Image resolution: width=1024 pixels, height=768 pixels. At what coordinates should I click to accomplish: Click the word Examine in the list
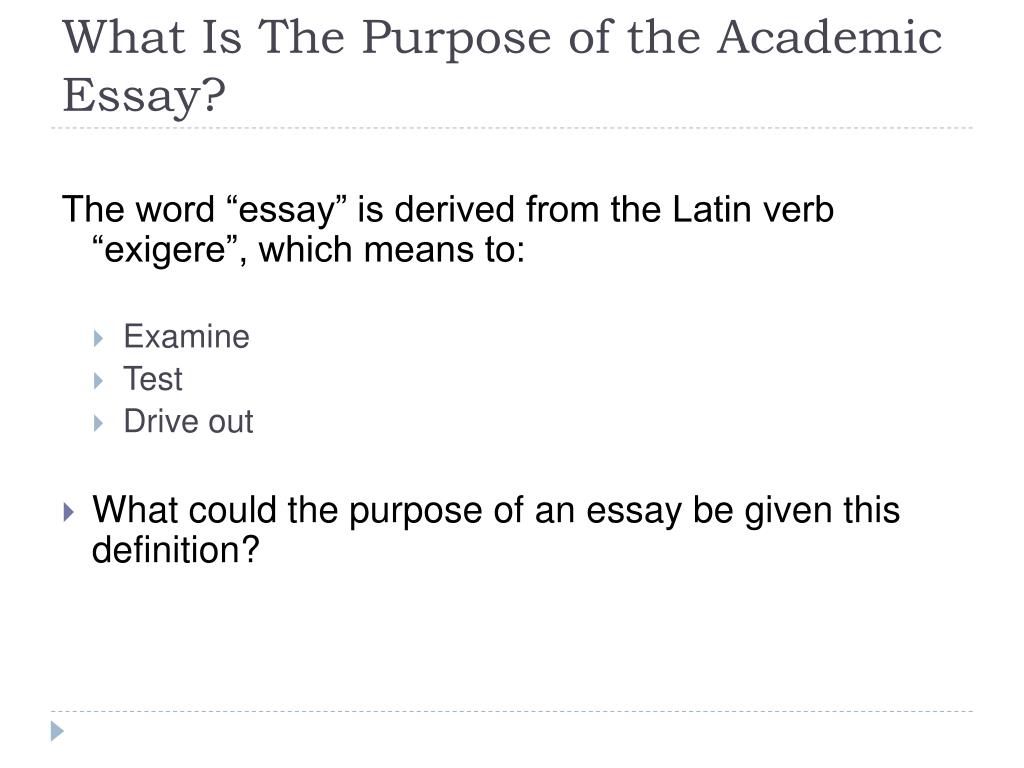pyautogui.click(x=187, y=337)
